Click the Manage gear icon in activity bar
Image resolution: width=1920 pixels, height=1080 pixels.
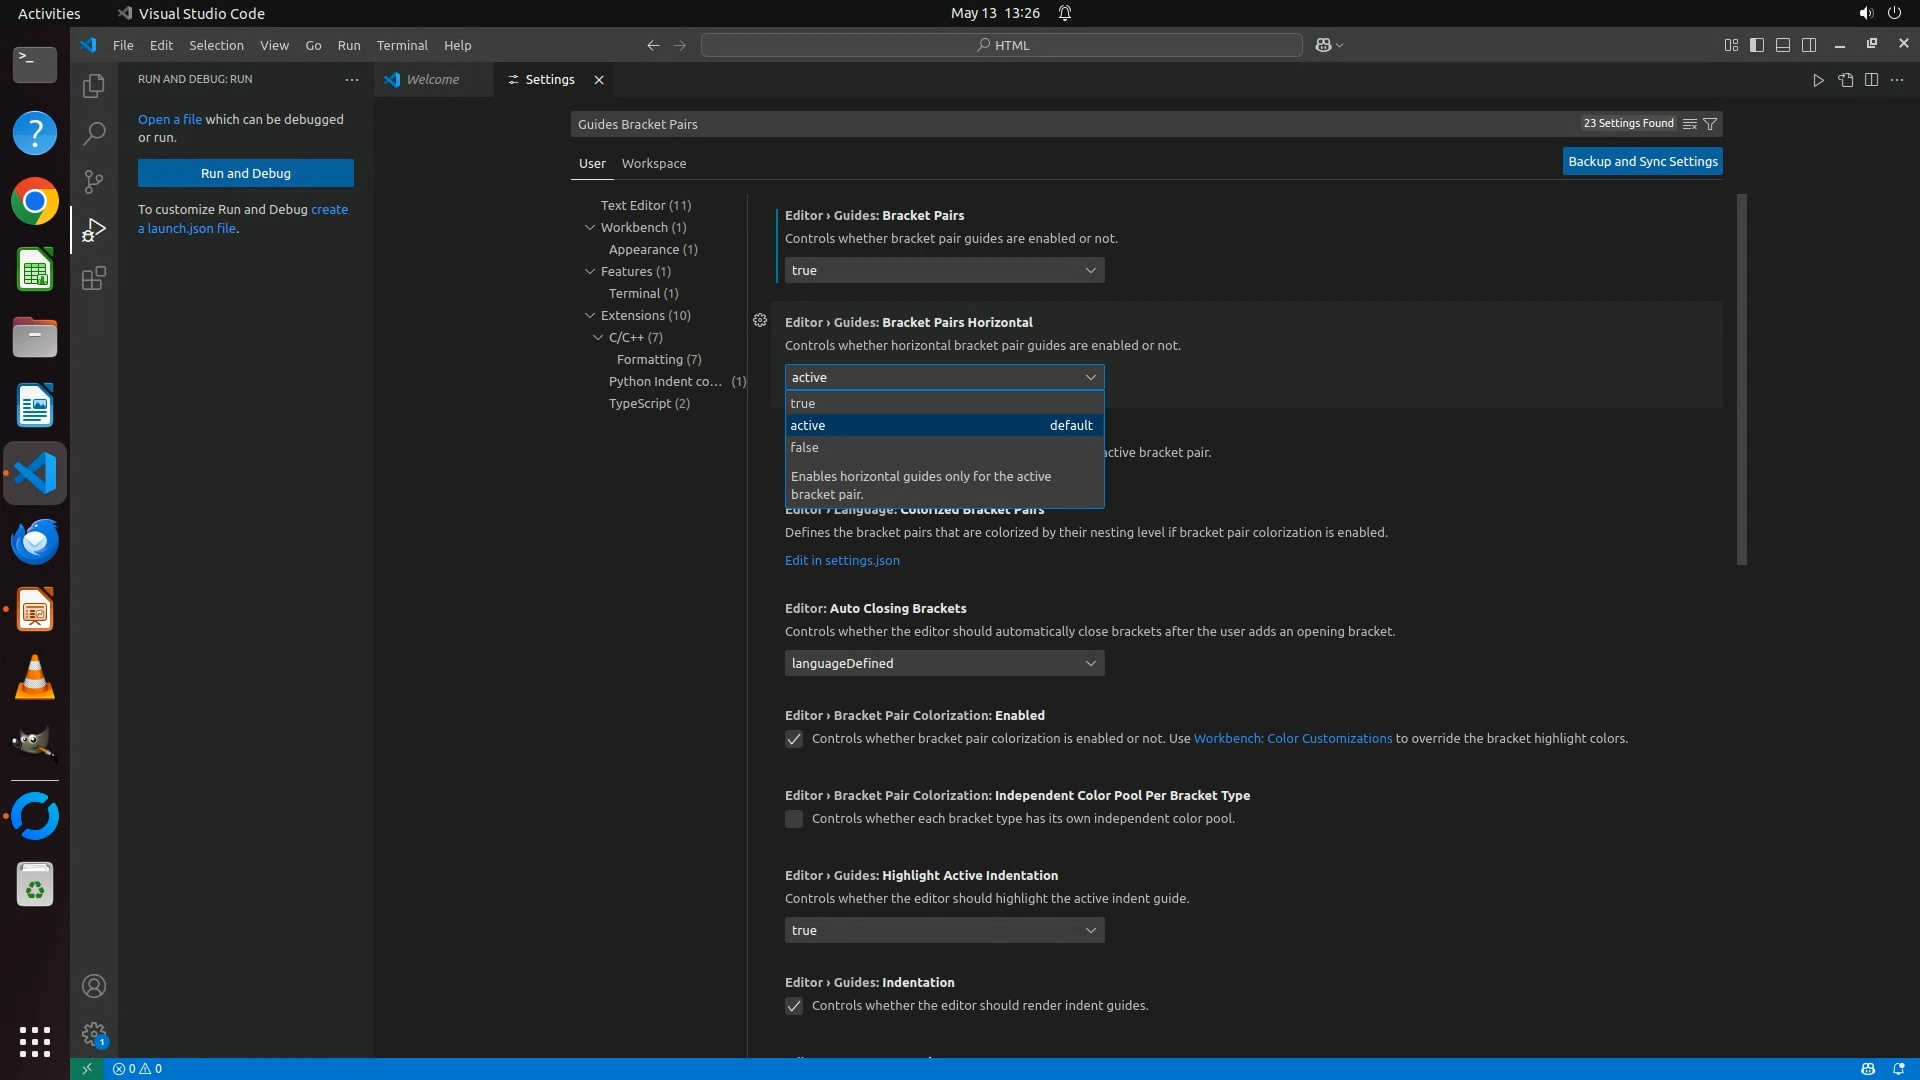[93, 1034]
